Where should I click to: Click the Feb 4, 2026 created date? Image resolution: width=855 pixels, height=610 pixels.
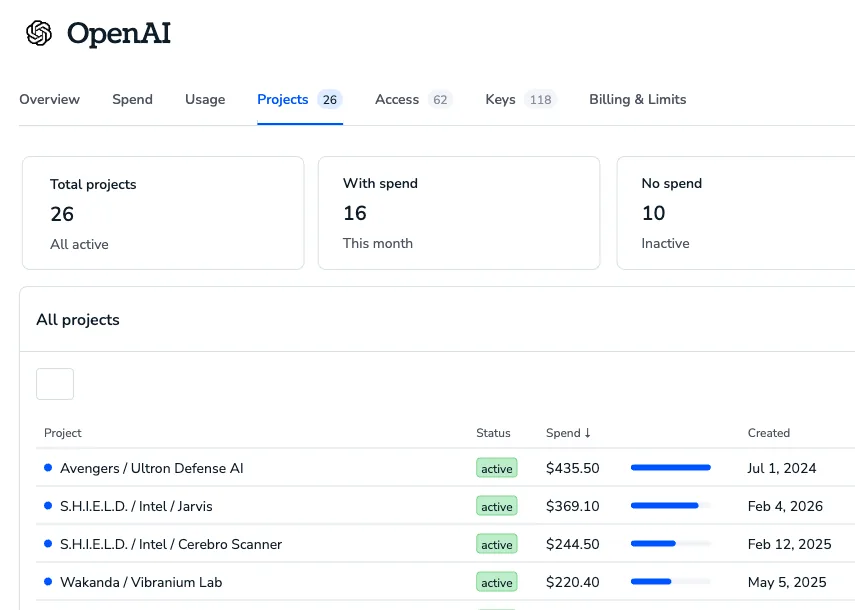point(785,506)
